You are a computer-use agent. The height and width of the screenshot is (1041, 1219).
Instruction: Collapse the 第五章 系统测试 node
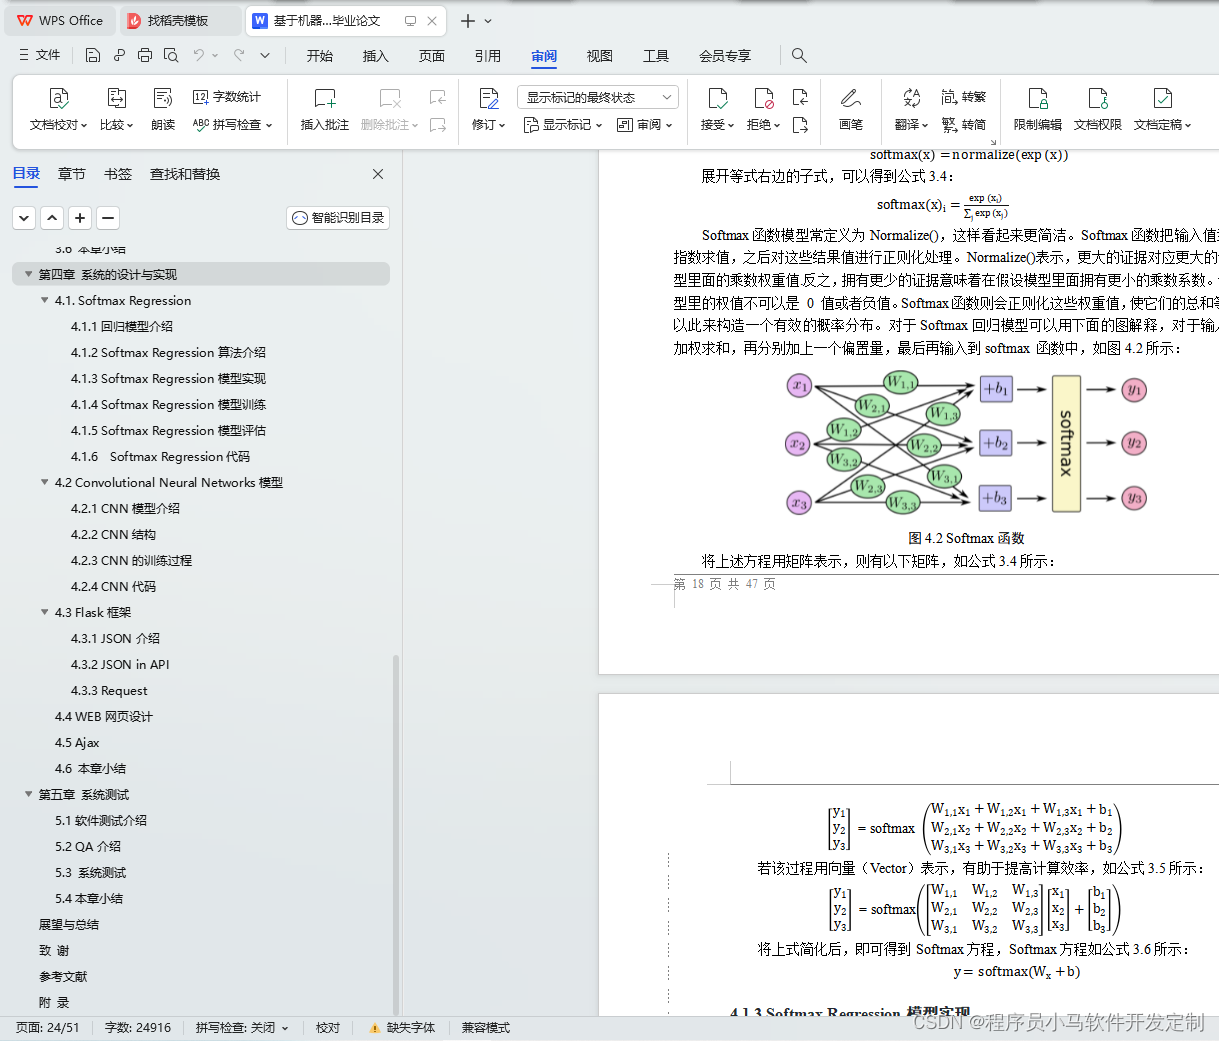click(x=28, y=794)
